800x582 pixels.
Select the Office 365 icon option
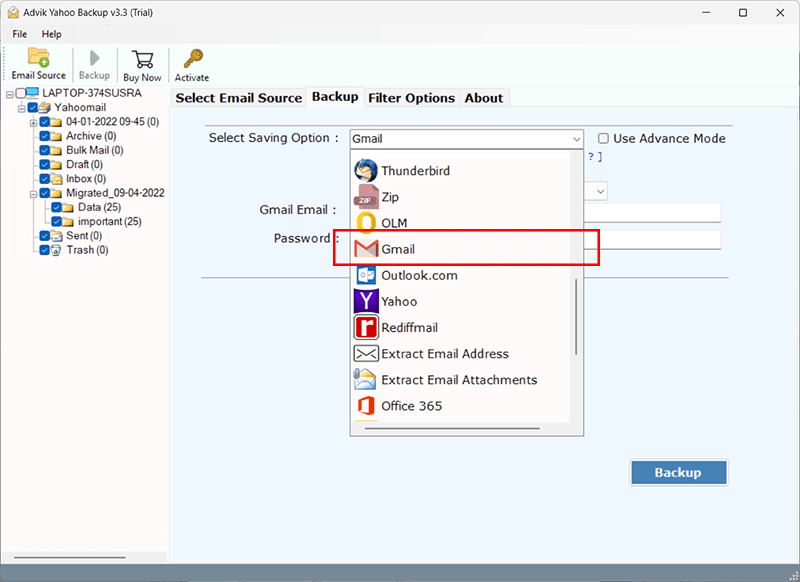tap(366, 406)
